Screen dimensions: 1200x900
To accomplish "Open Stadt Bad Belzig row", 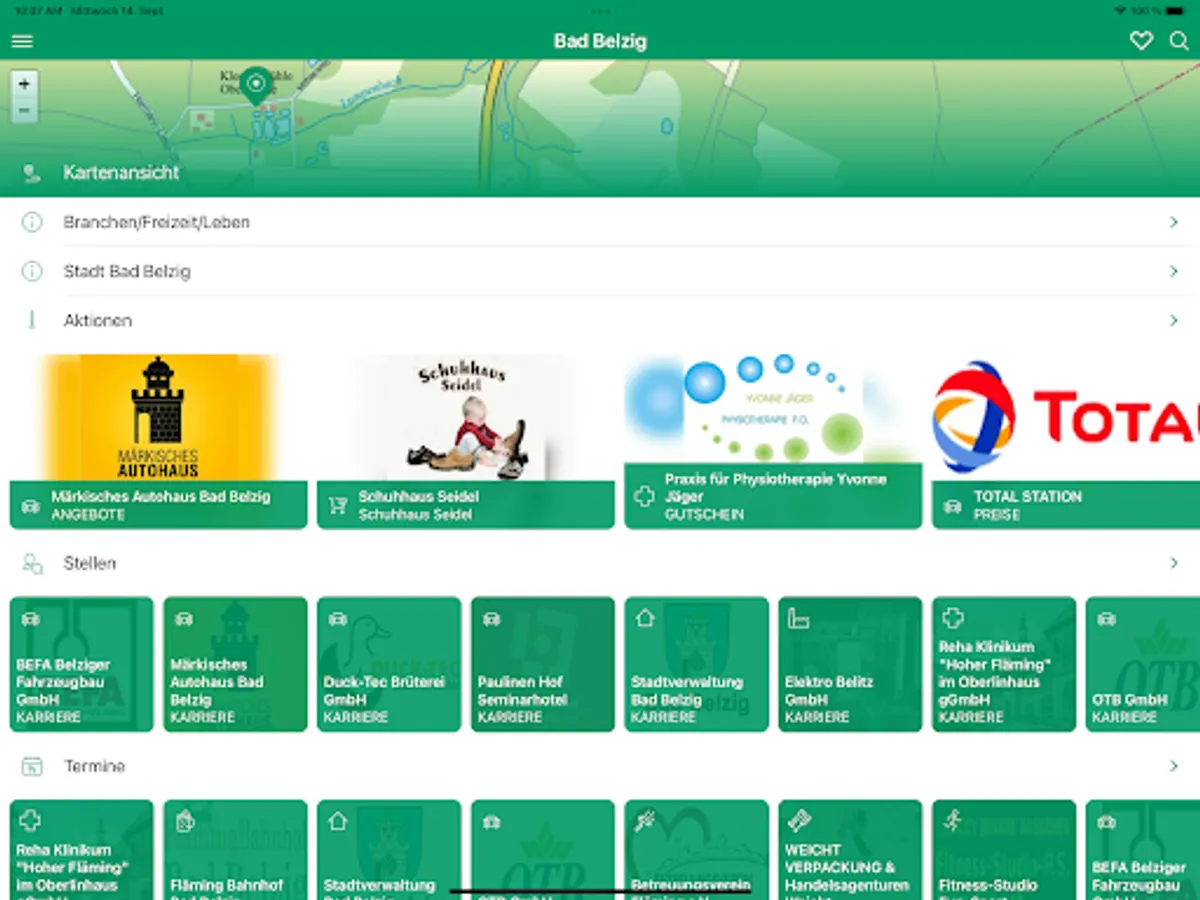I will [x=600, y=271].
